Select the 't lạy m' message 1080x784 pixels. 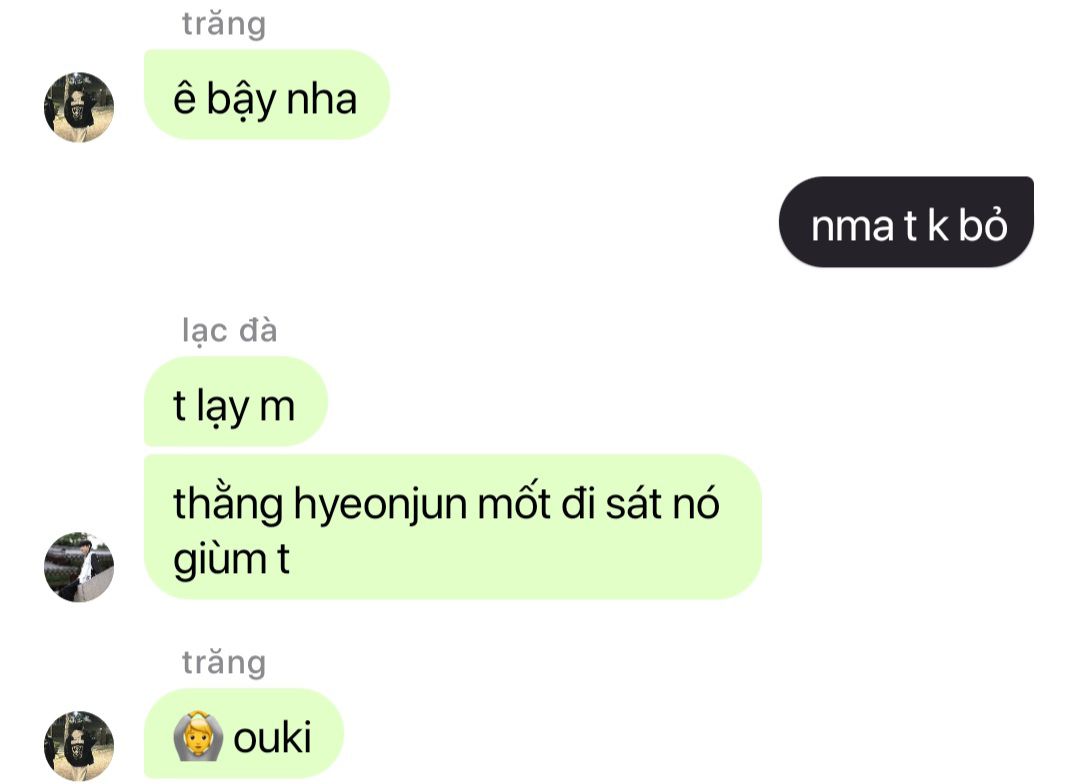[236, 401]
